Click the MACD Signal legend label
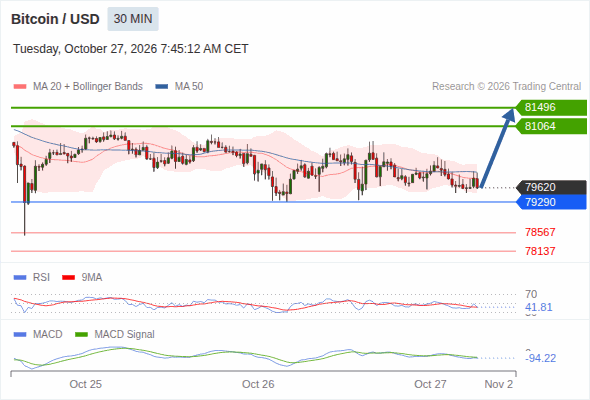590x400 pixels. (124, 335)
